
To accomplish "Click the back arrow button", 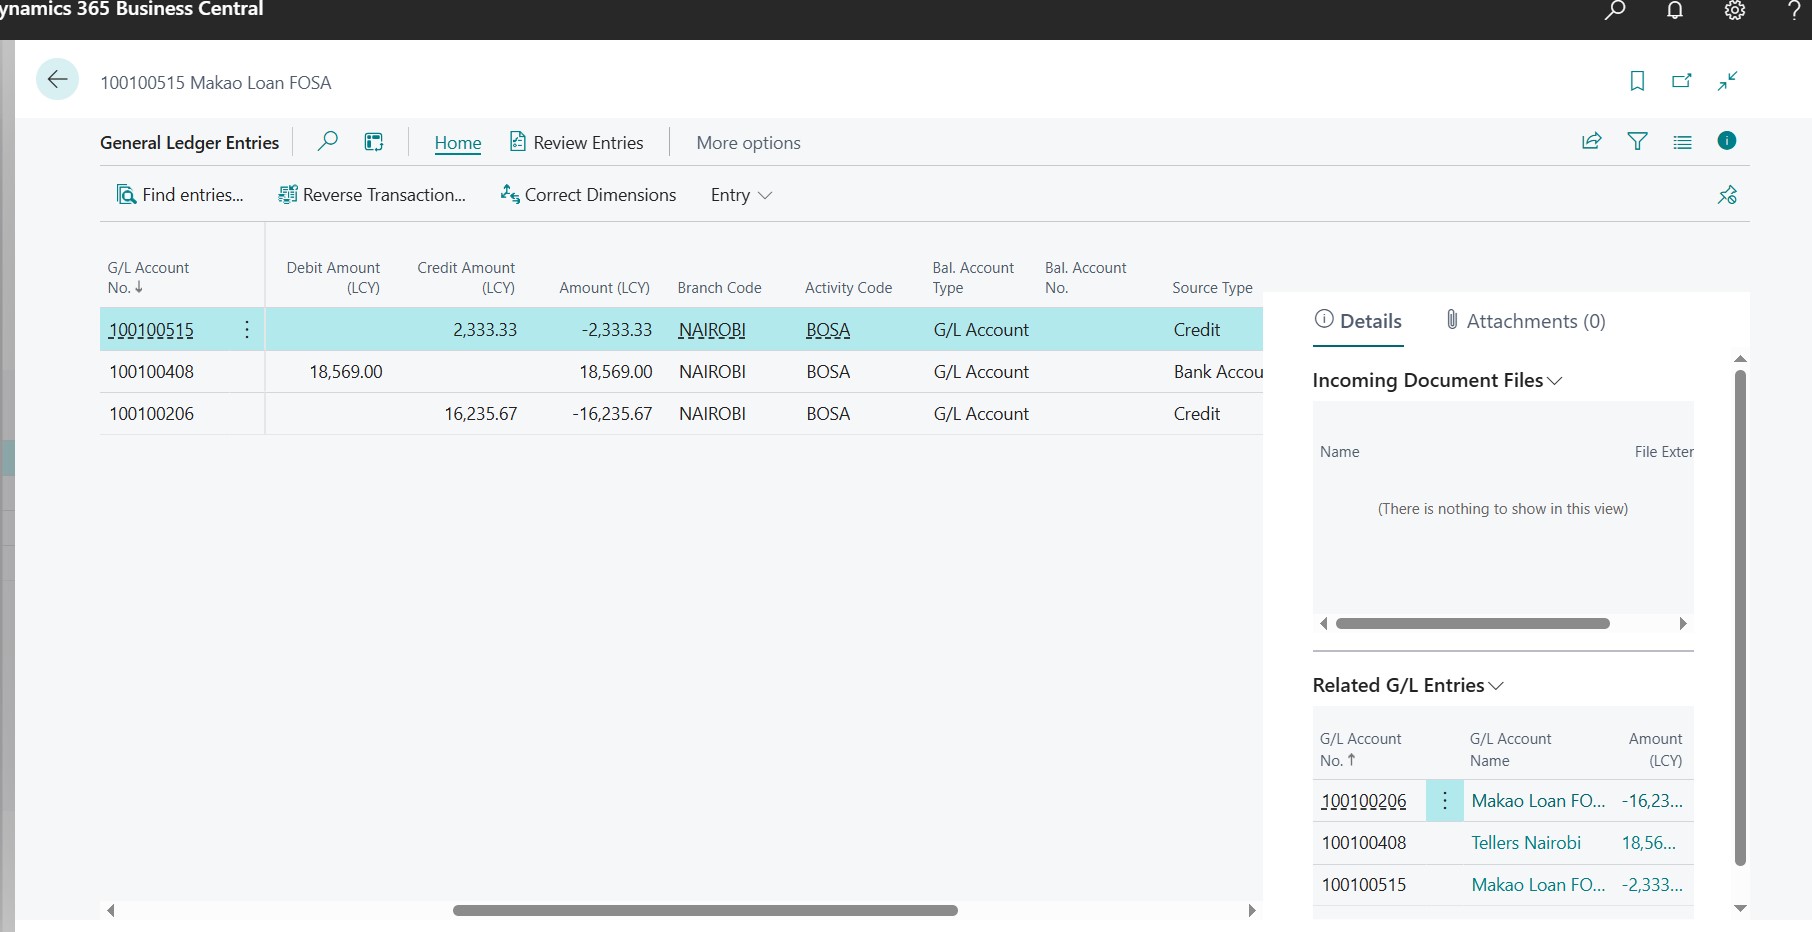I will pyautogui.click(x=57, y=79).
